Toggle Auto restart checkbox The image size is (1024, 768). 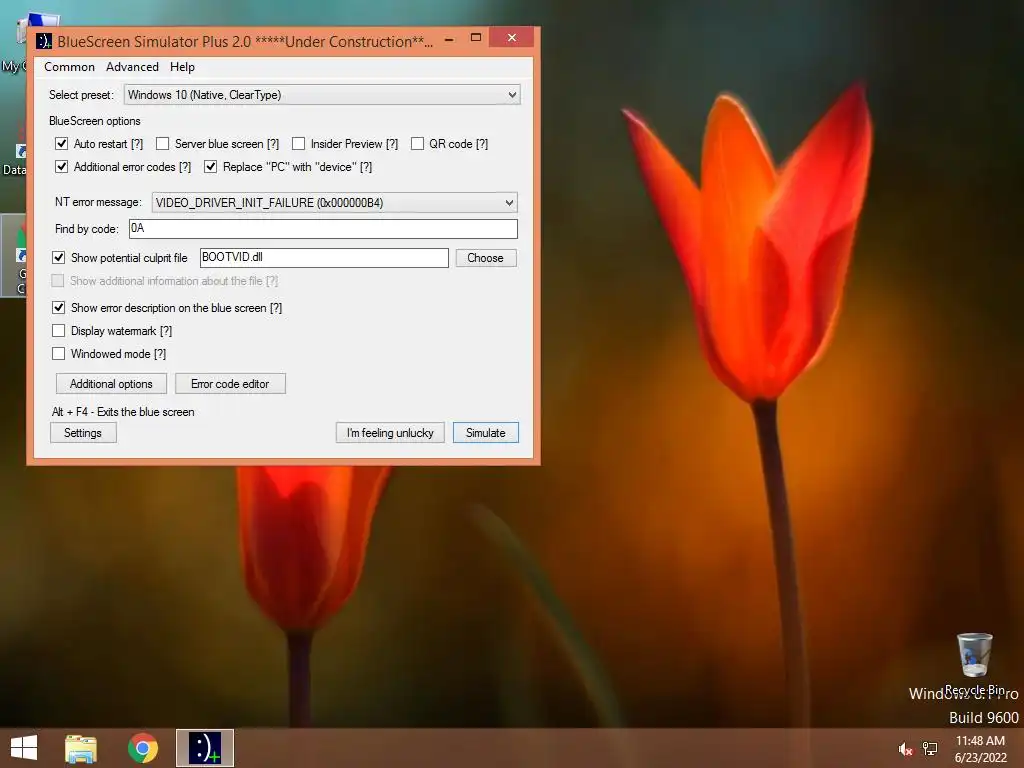click(61, 144)
